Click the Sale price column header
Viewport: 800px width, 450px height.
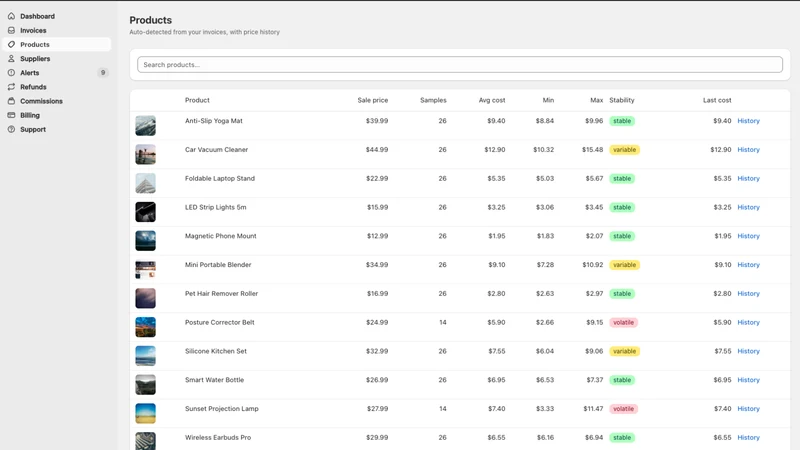372,101
